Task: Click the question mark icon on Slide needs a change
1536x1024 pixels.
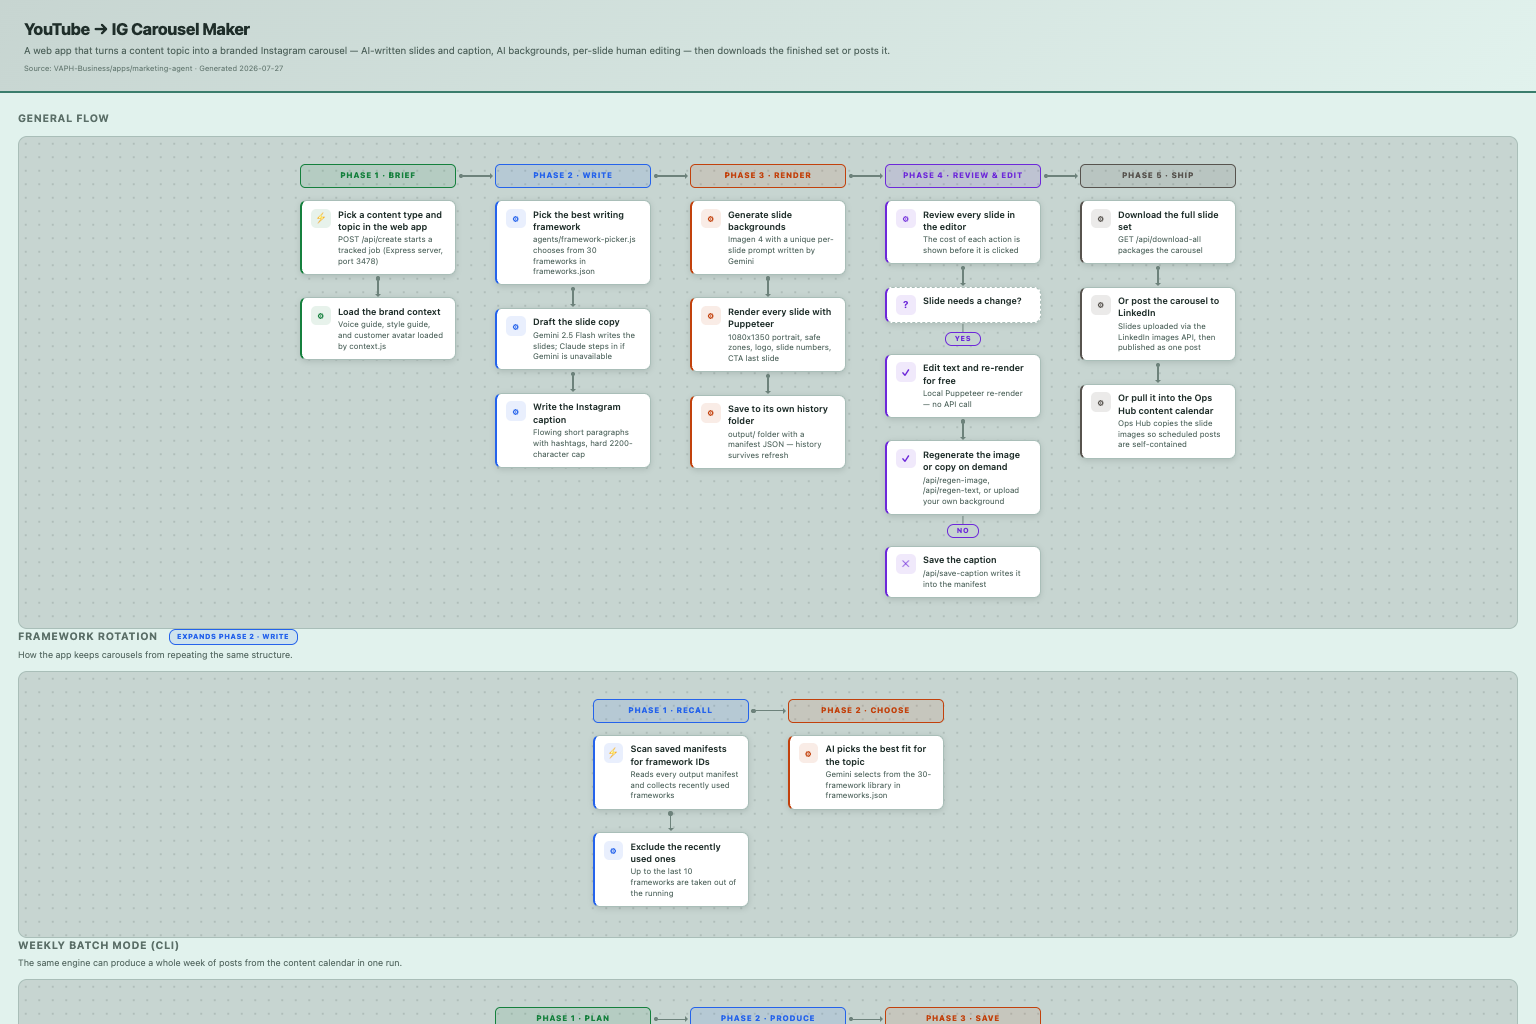Action: (x=906, y=305)
